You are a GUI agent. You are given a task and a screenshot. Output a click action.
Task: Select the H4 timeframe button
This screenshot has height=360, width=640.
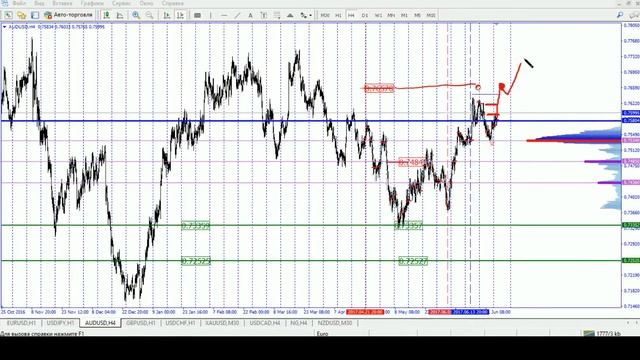[351, 15]
